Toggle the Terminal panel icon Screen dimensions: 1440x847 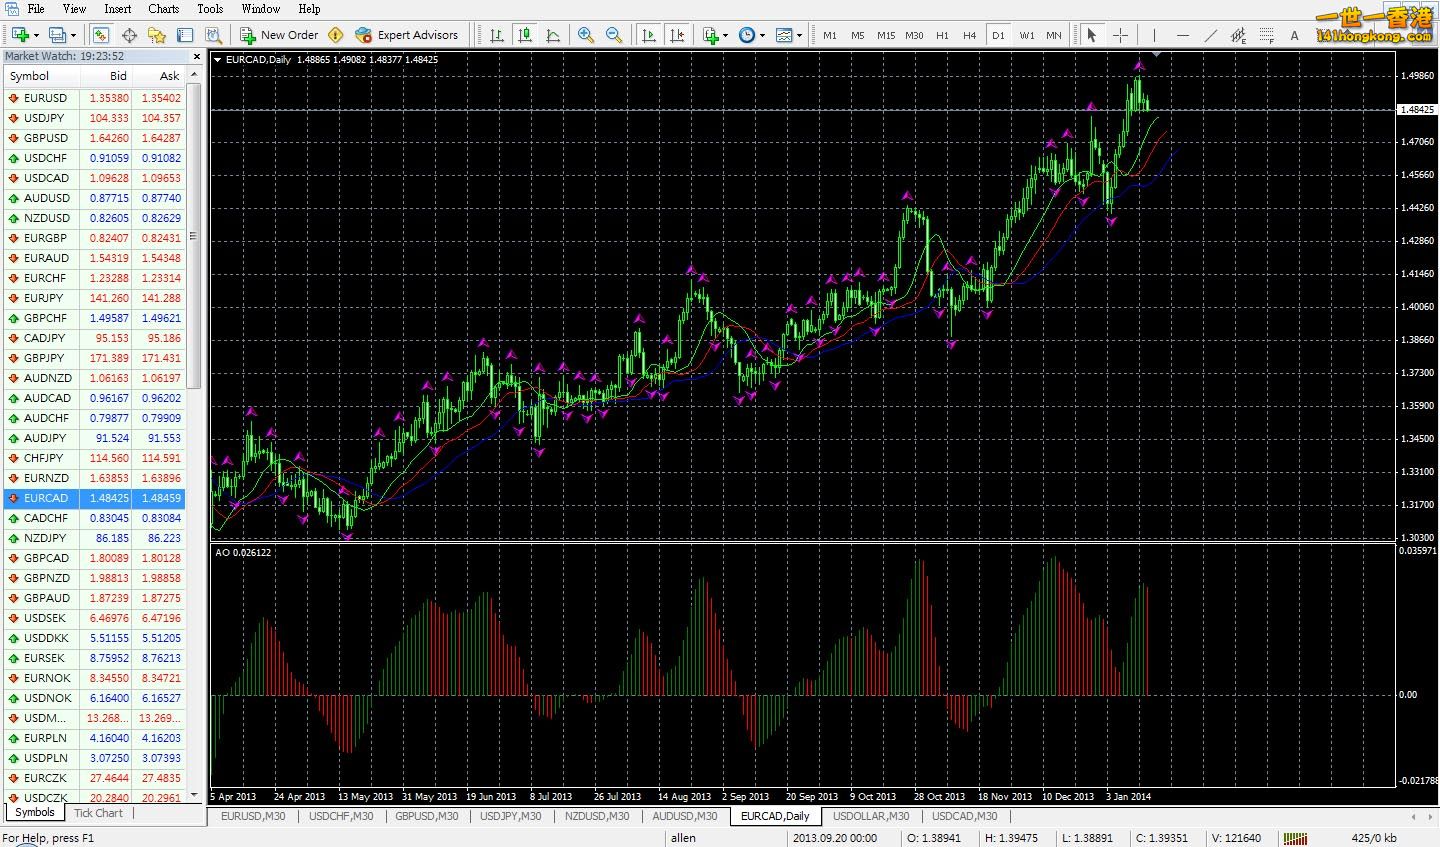pos(185,35)
